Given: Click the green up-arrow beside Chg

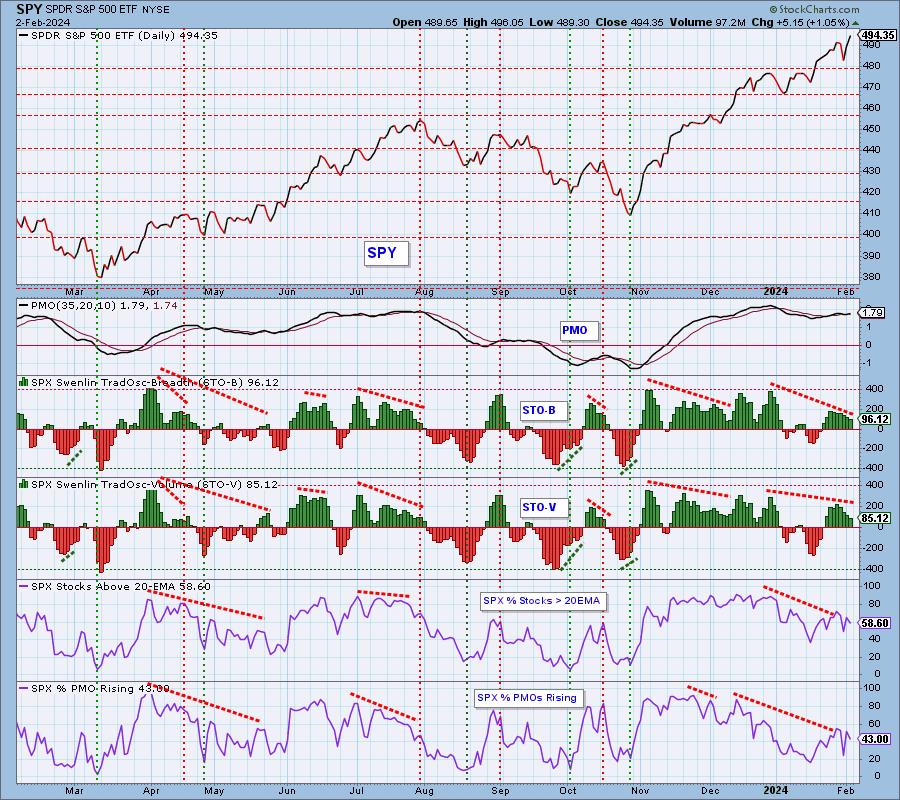Looking at the screenshot, I should click(x=855, y=23).
